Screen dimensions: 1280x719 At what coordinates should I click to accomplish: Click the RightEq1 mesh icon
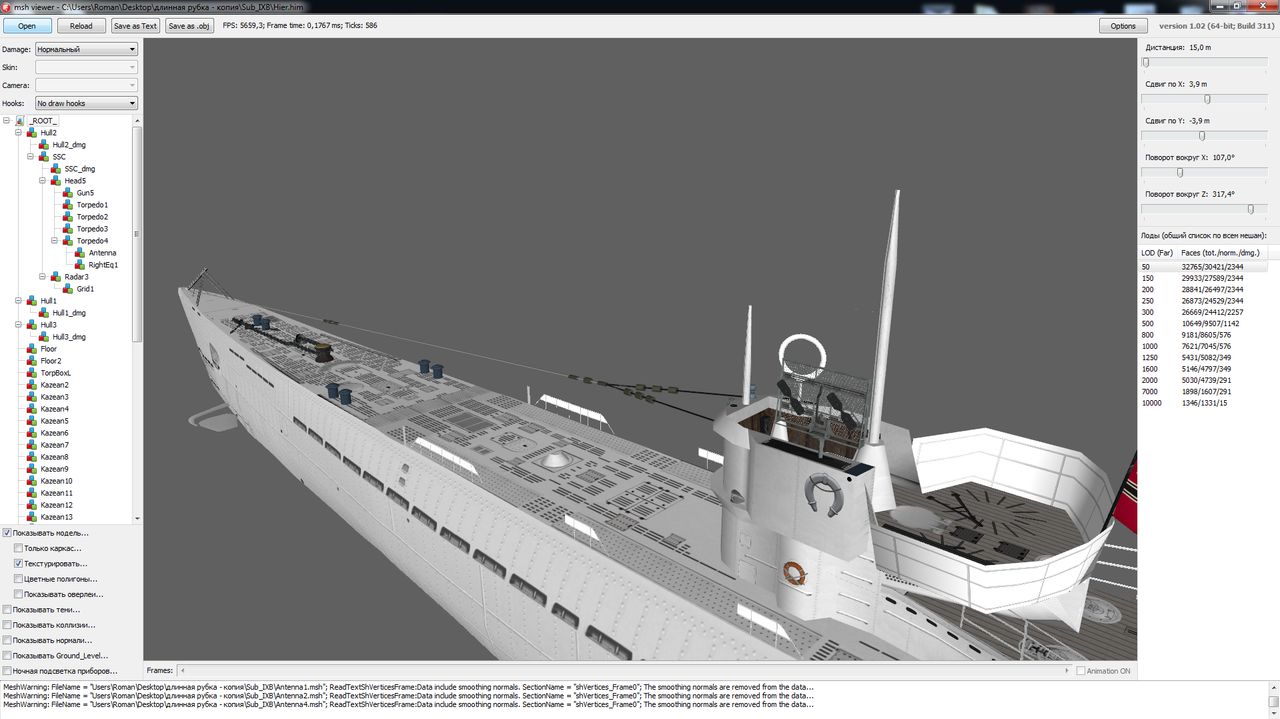(80, 265)
